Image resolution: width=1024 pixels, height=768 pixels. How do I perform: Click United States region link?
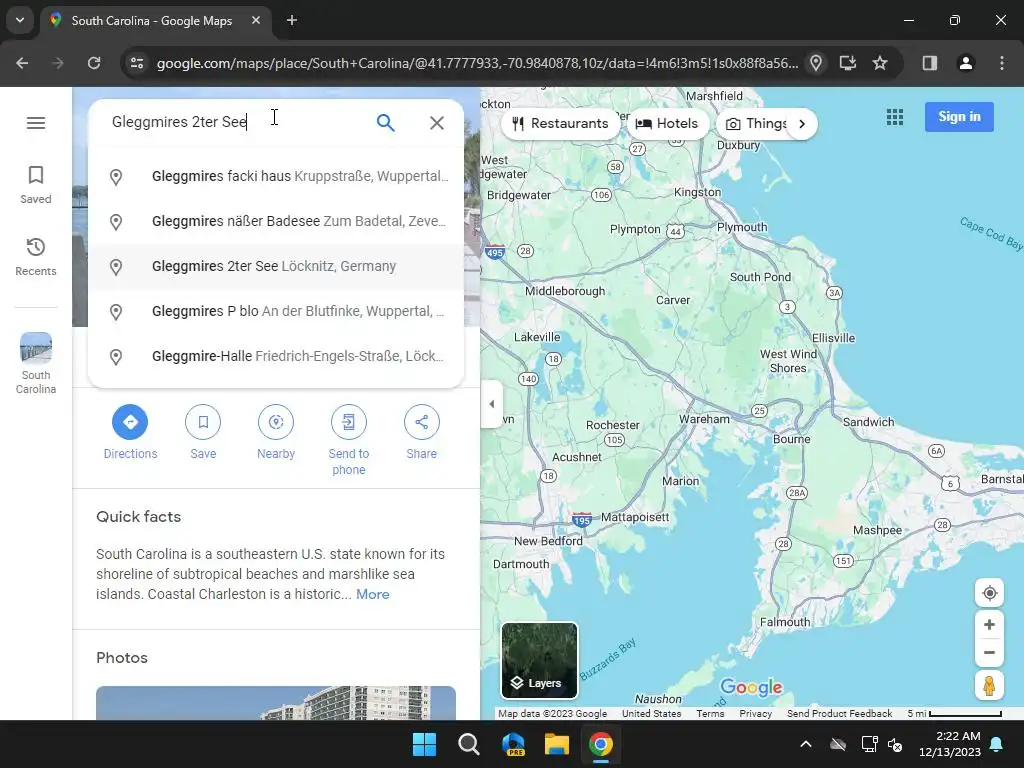[x=651, y=714]
